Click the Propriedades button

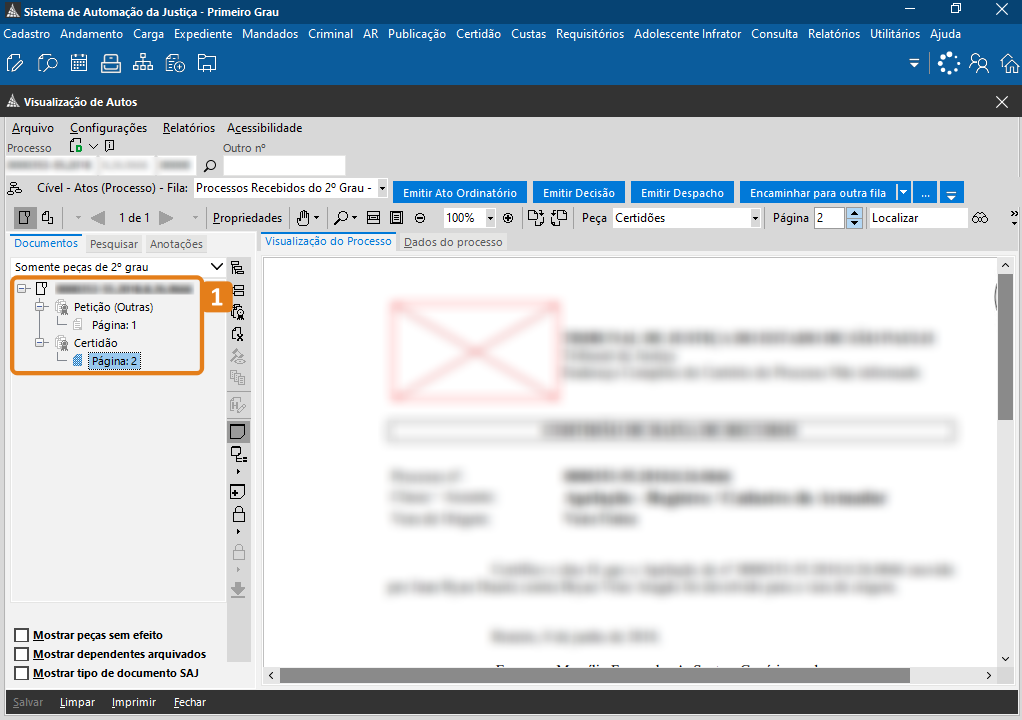[247, 218]
